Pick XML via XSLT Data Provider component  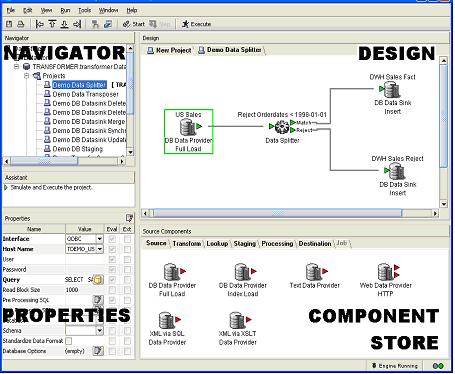[238, 329]
